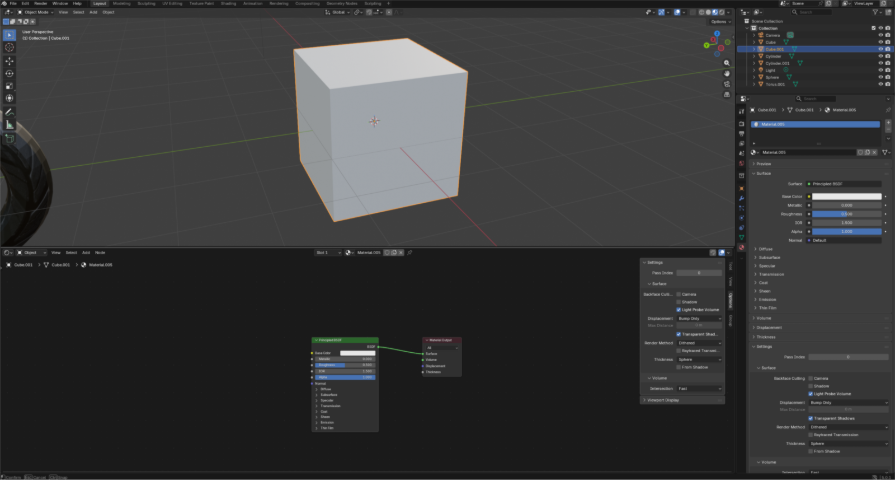Switch to the Shading workspace tab
This screenshot has width=895, height=480.
tap(228, 3)
